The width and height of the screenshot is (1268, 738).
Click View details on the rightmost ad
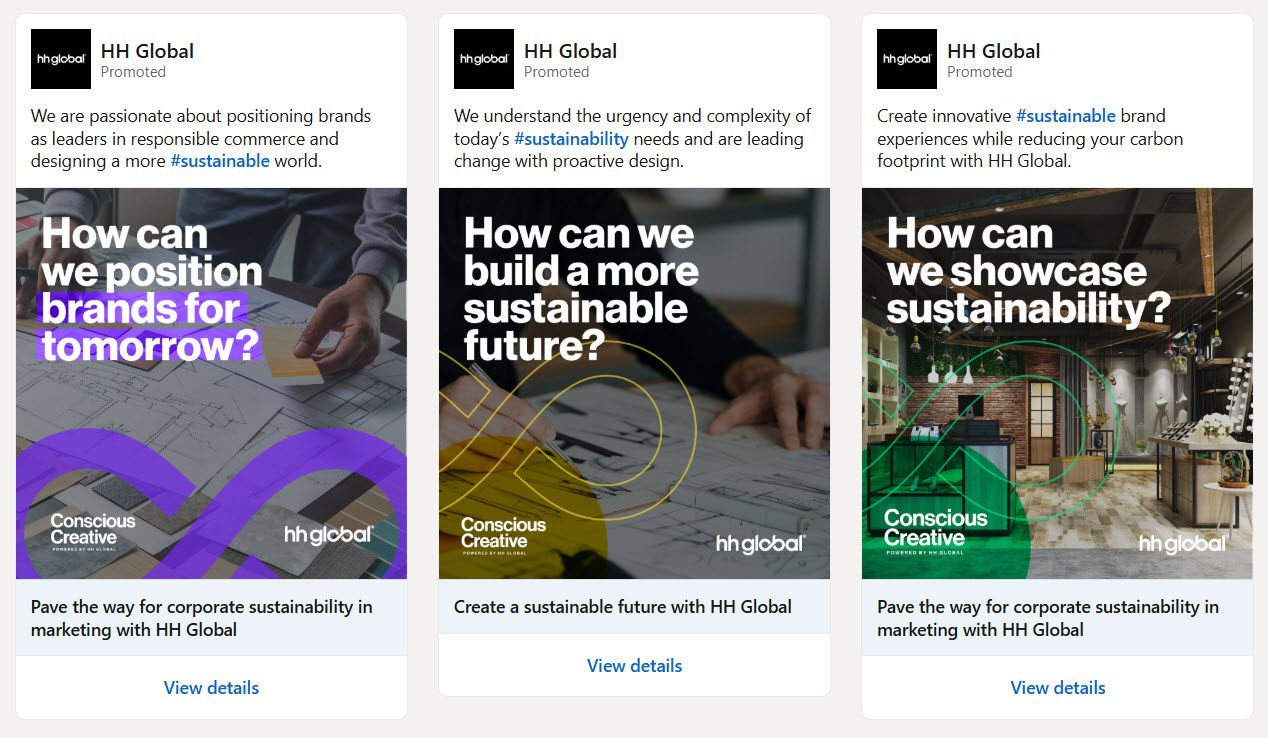pos(1057,687)
